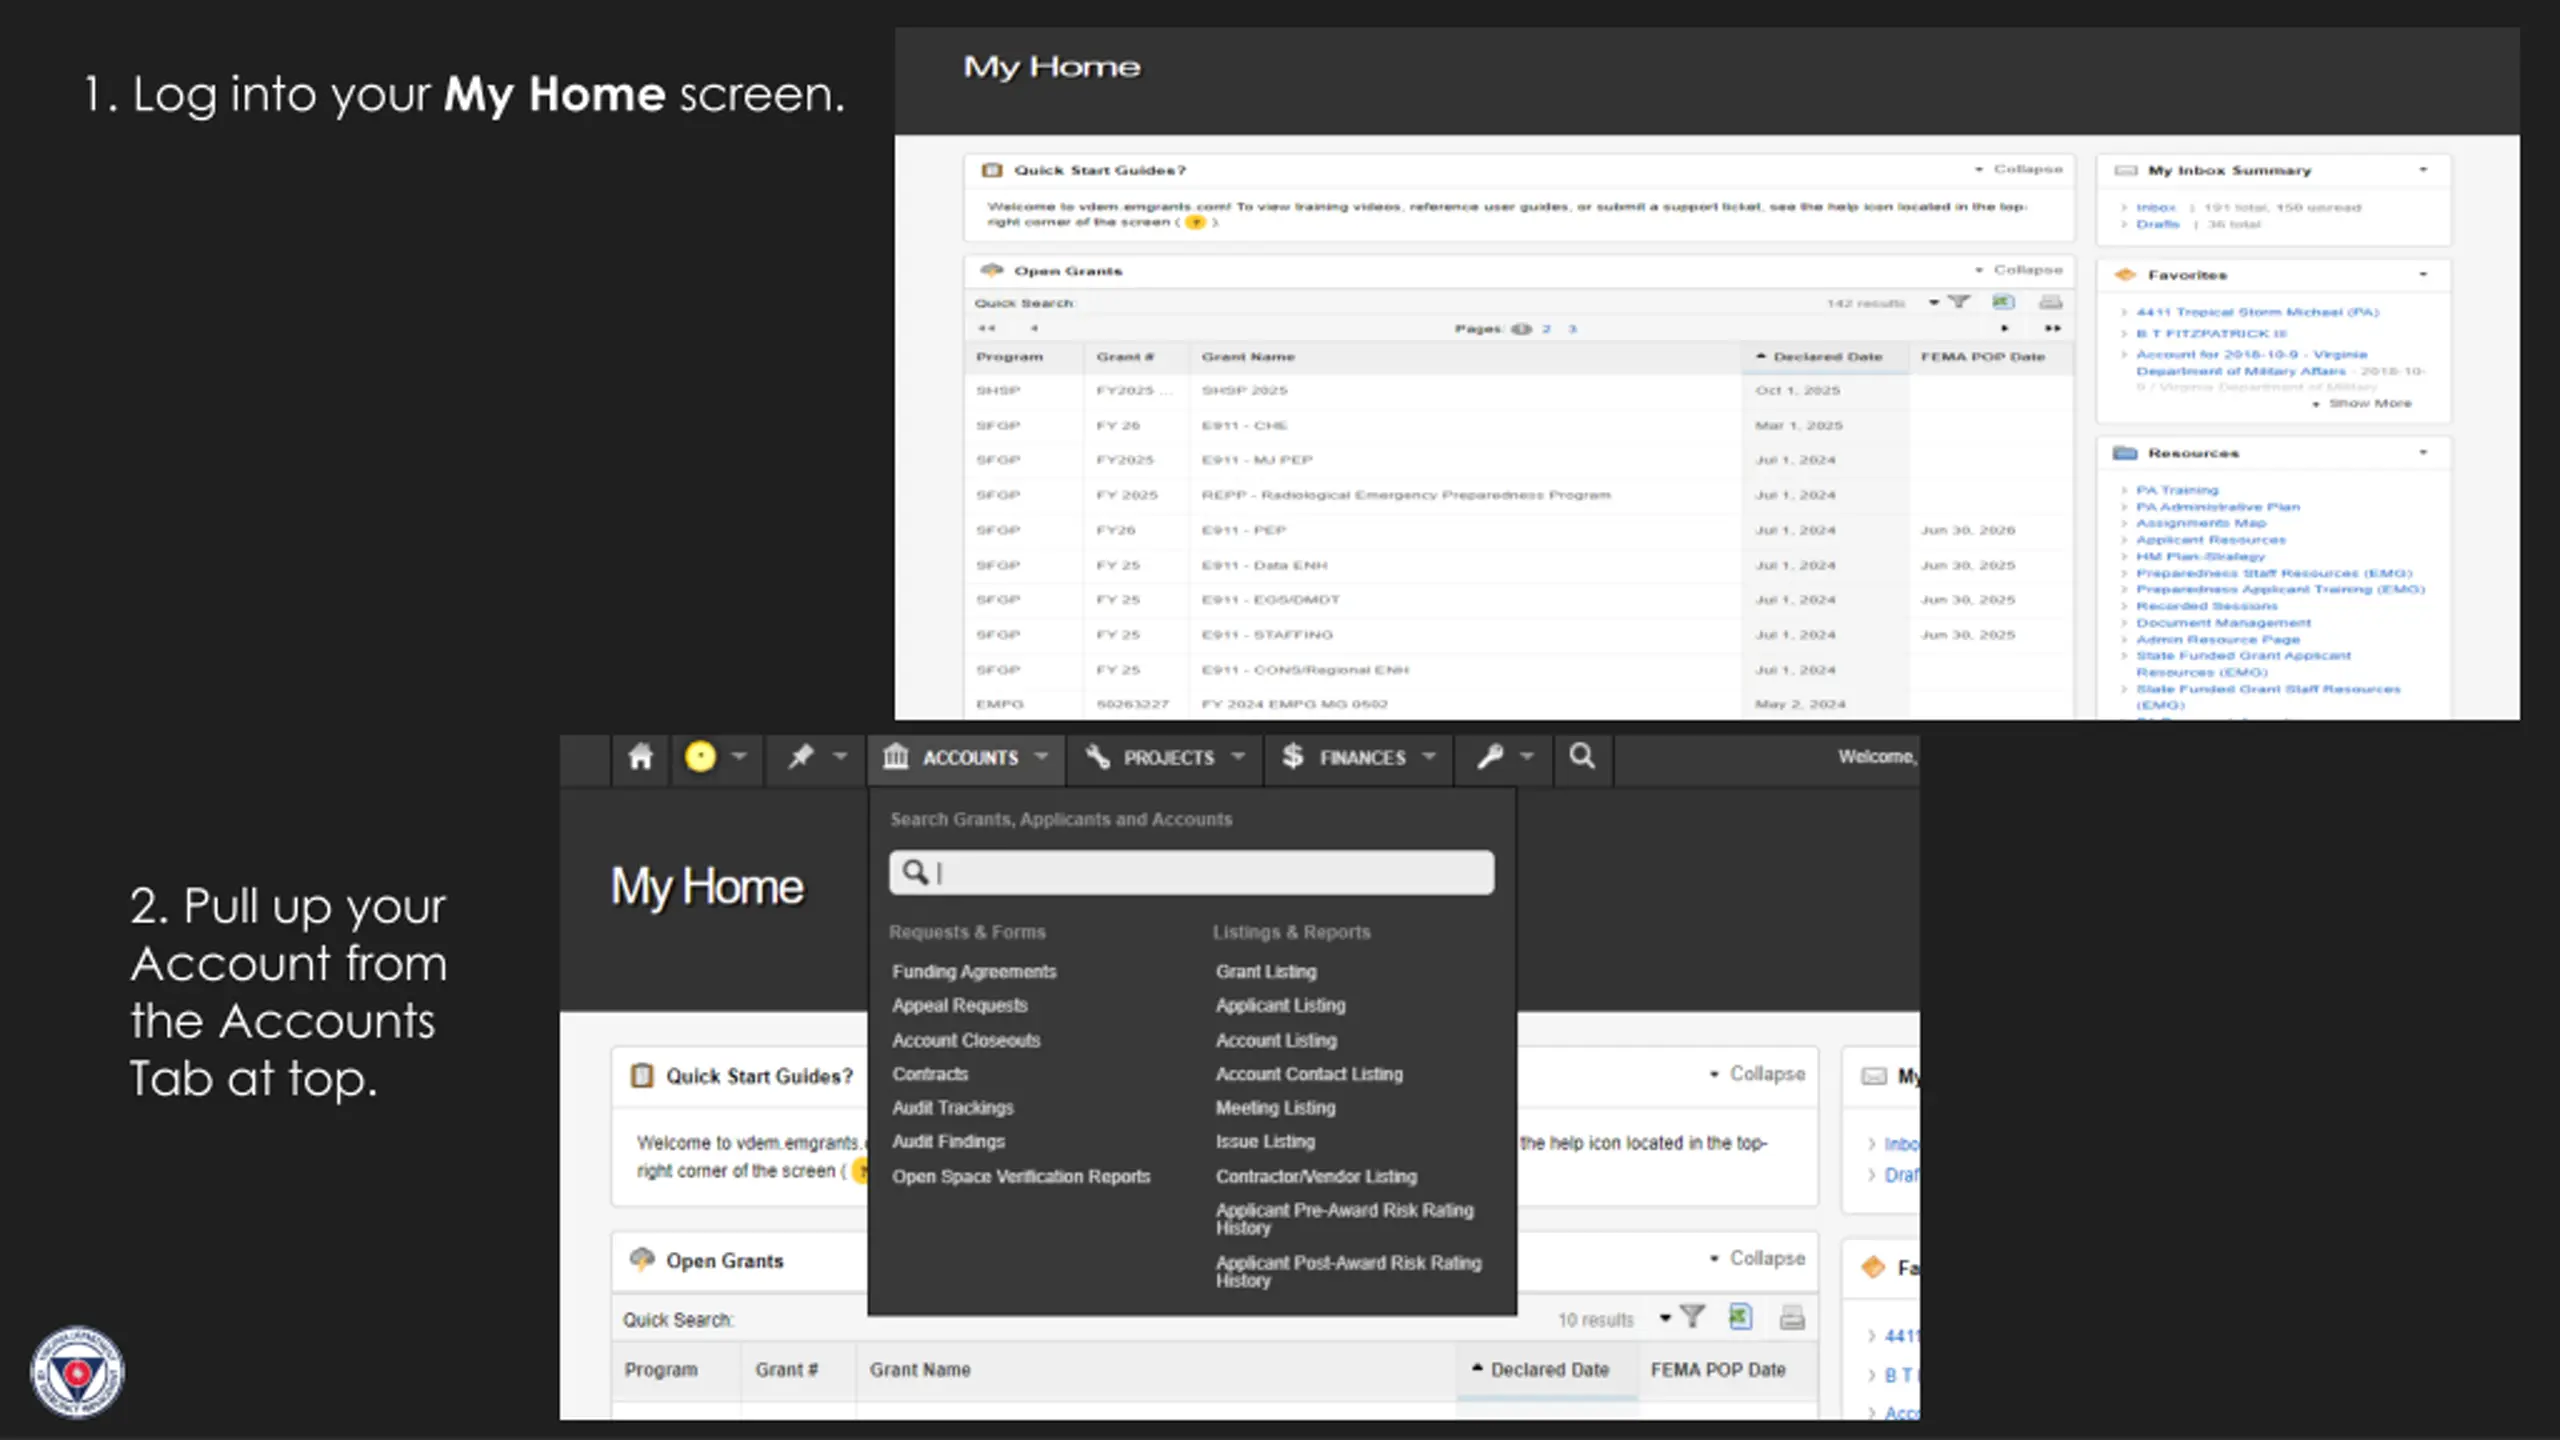2560x1440 pixels.
Task: Open the FINANCES dropdown menu
Action: [x=1359, y=757]
